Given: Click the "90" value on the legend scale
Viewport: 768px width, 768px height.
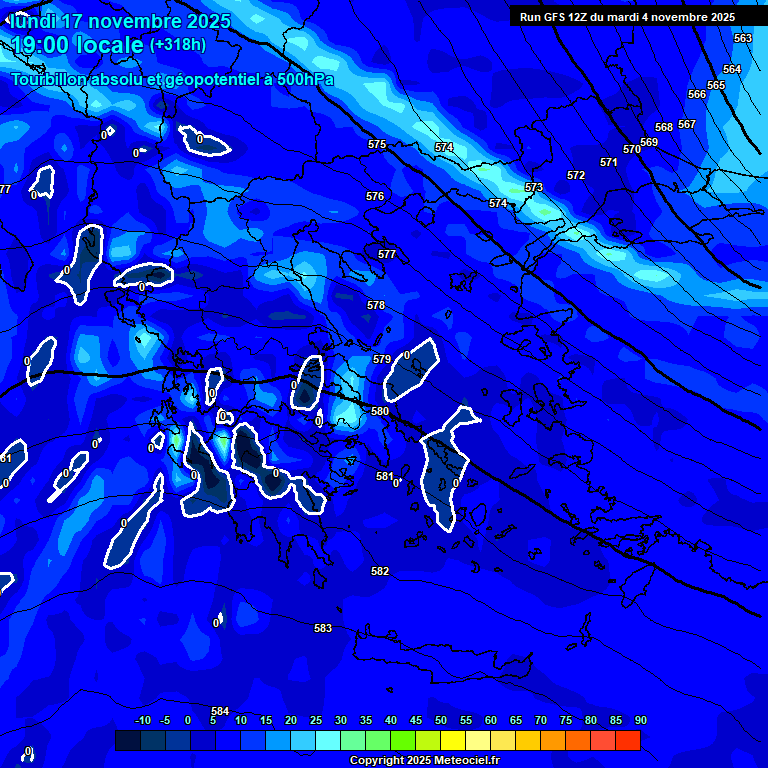Looking at the screenshot, I should tap(640, 721).
